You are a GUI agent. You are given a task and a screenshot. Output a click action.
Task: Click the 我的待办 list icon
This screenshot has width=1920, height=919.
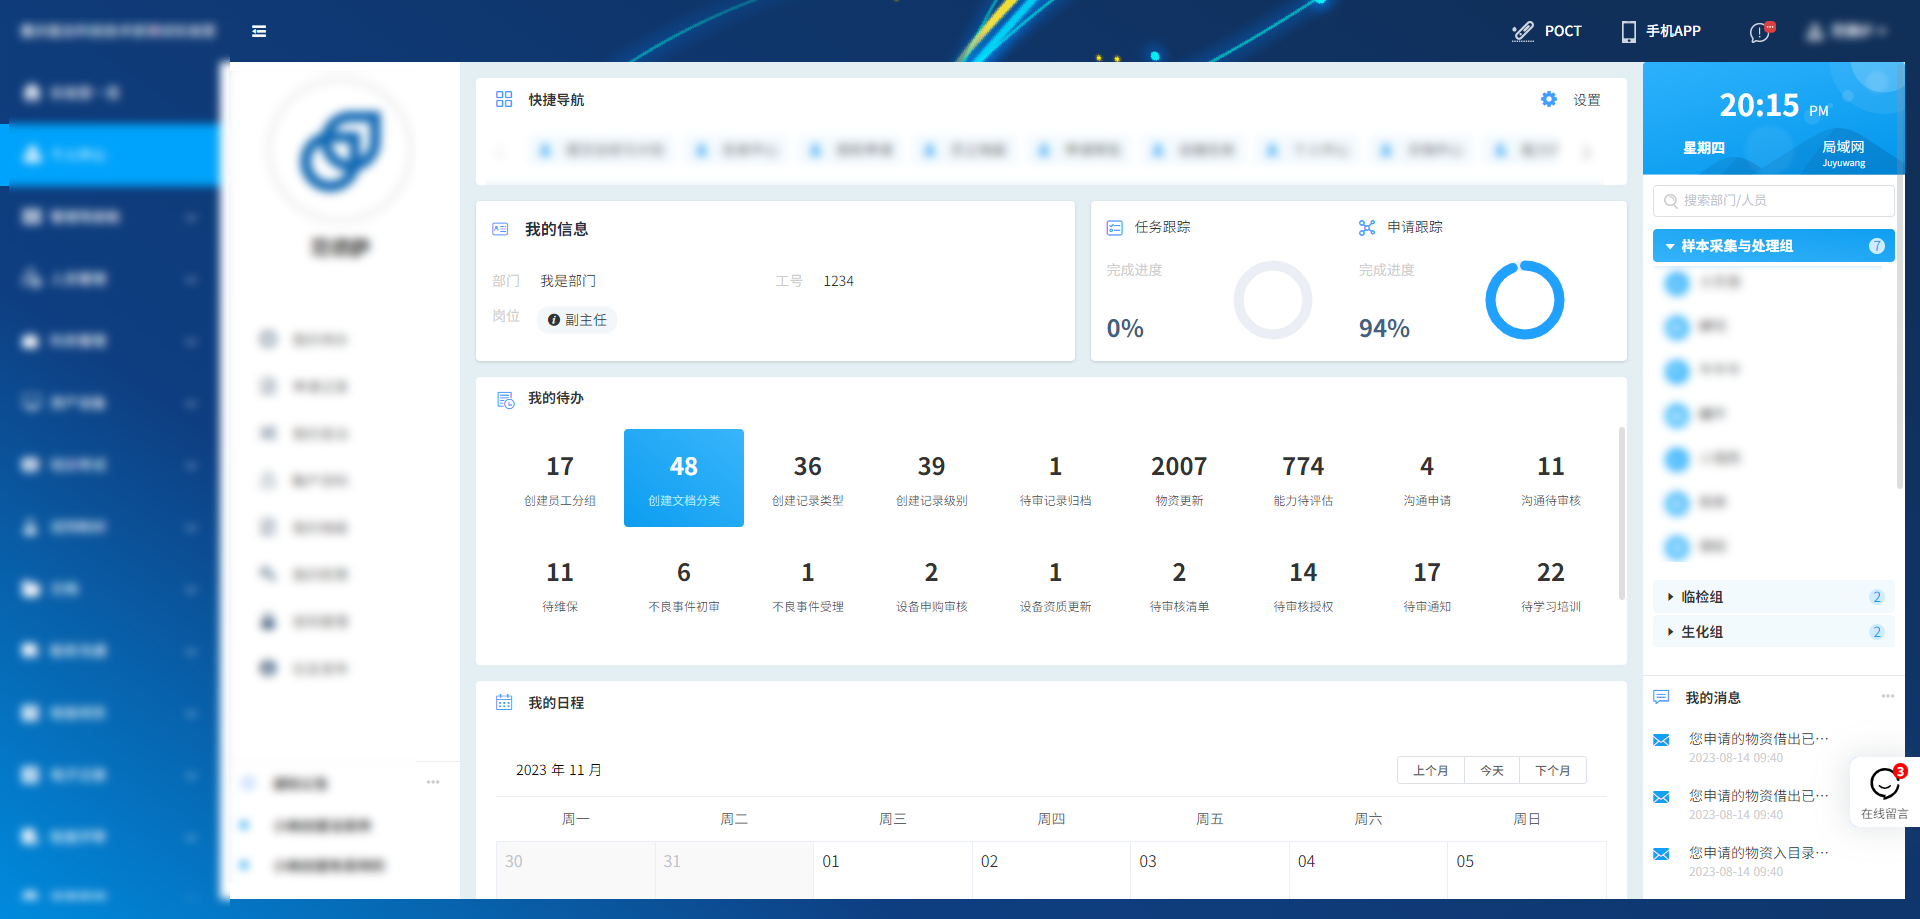pos(505,398)
